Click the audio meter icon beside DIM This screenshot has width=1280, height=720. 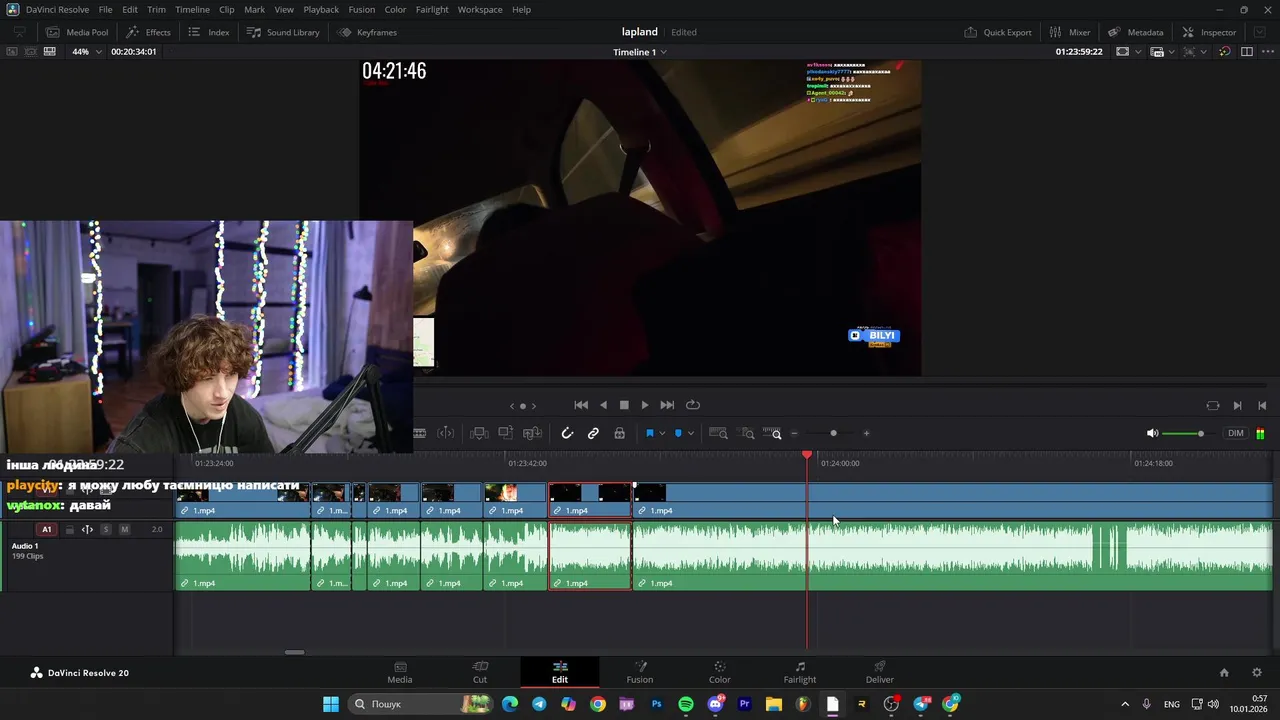pos(1260,433)
